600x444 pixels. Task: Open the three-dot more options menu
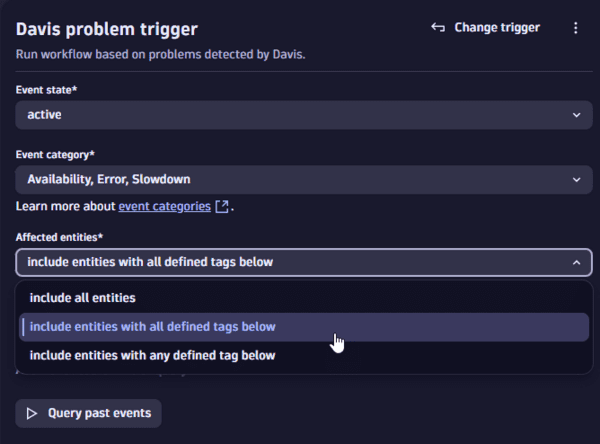click(x=576, y=28)
